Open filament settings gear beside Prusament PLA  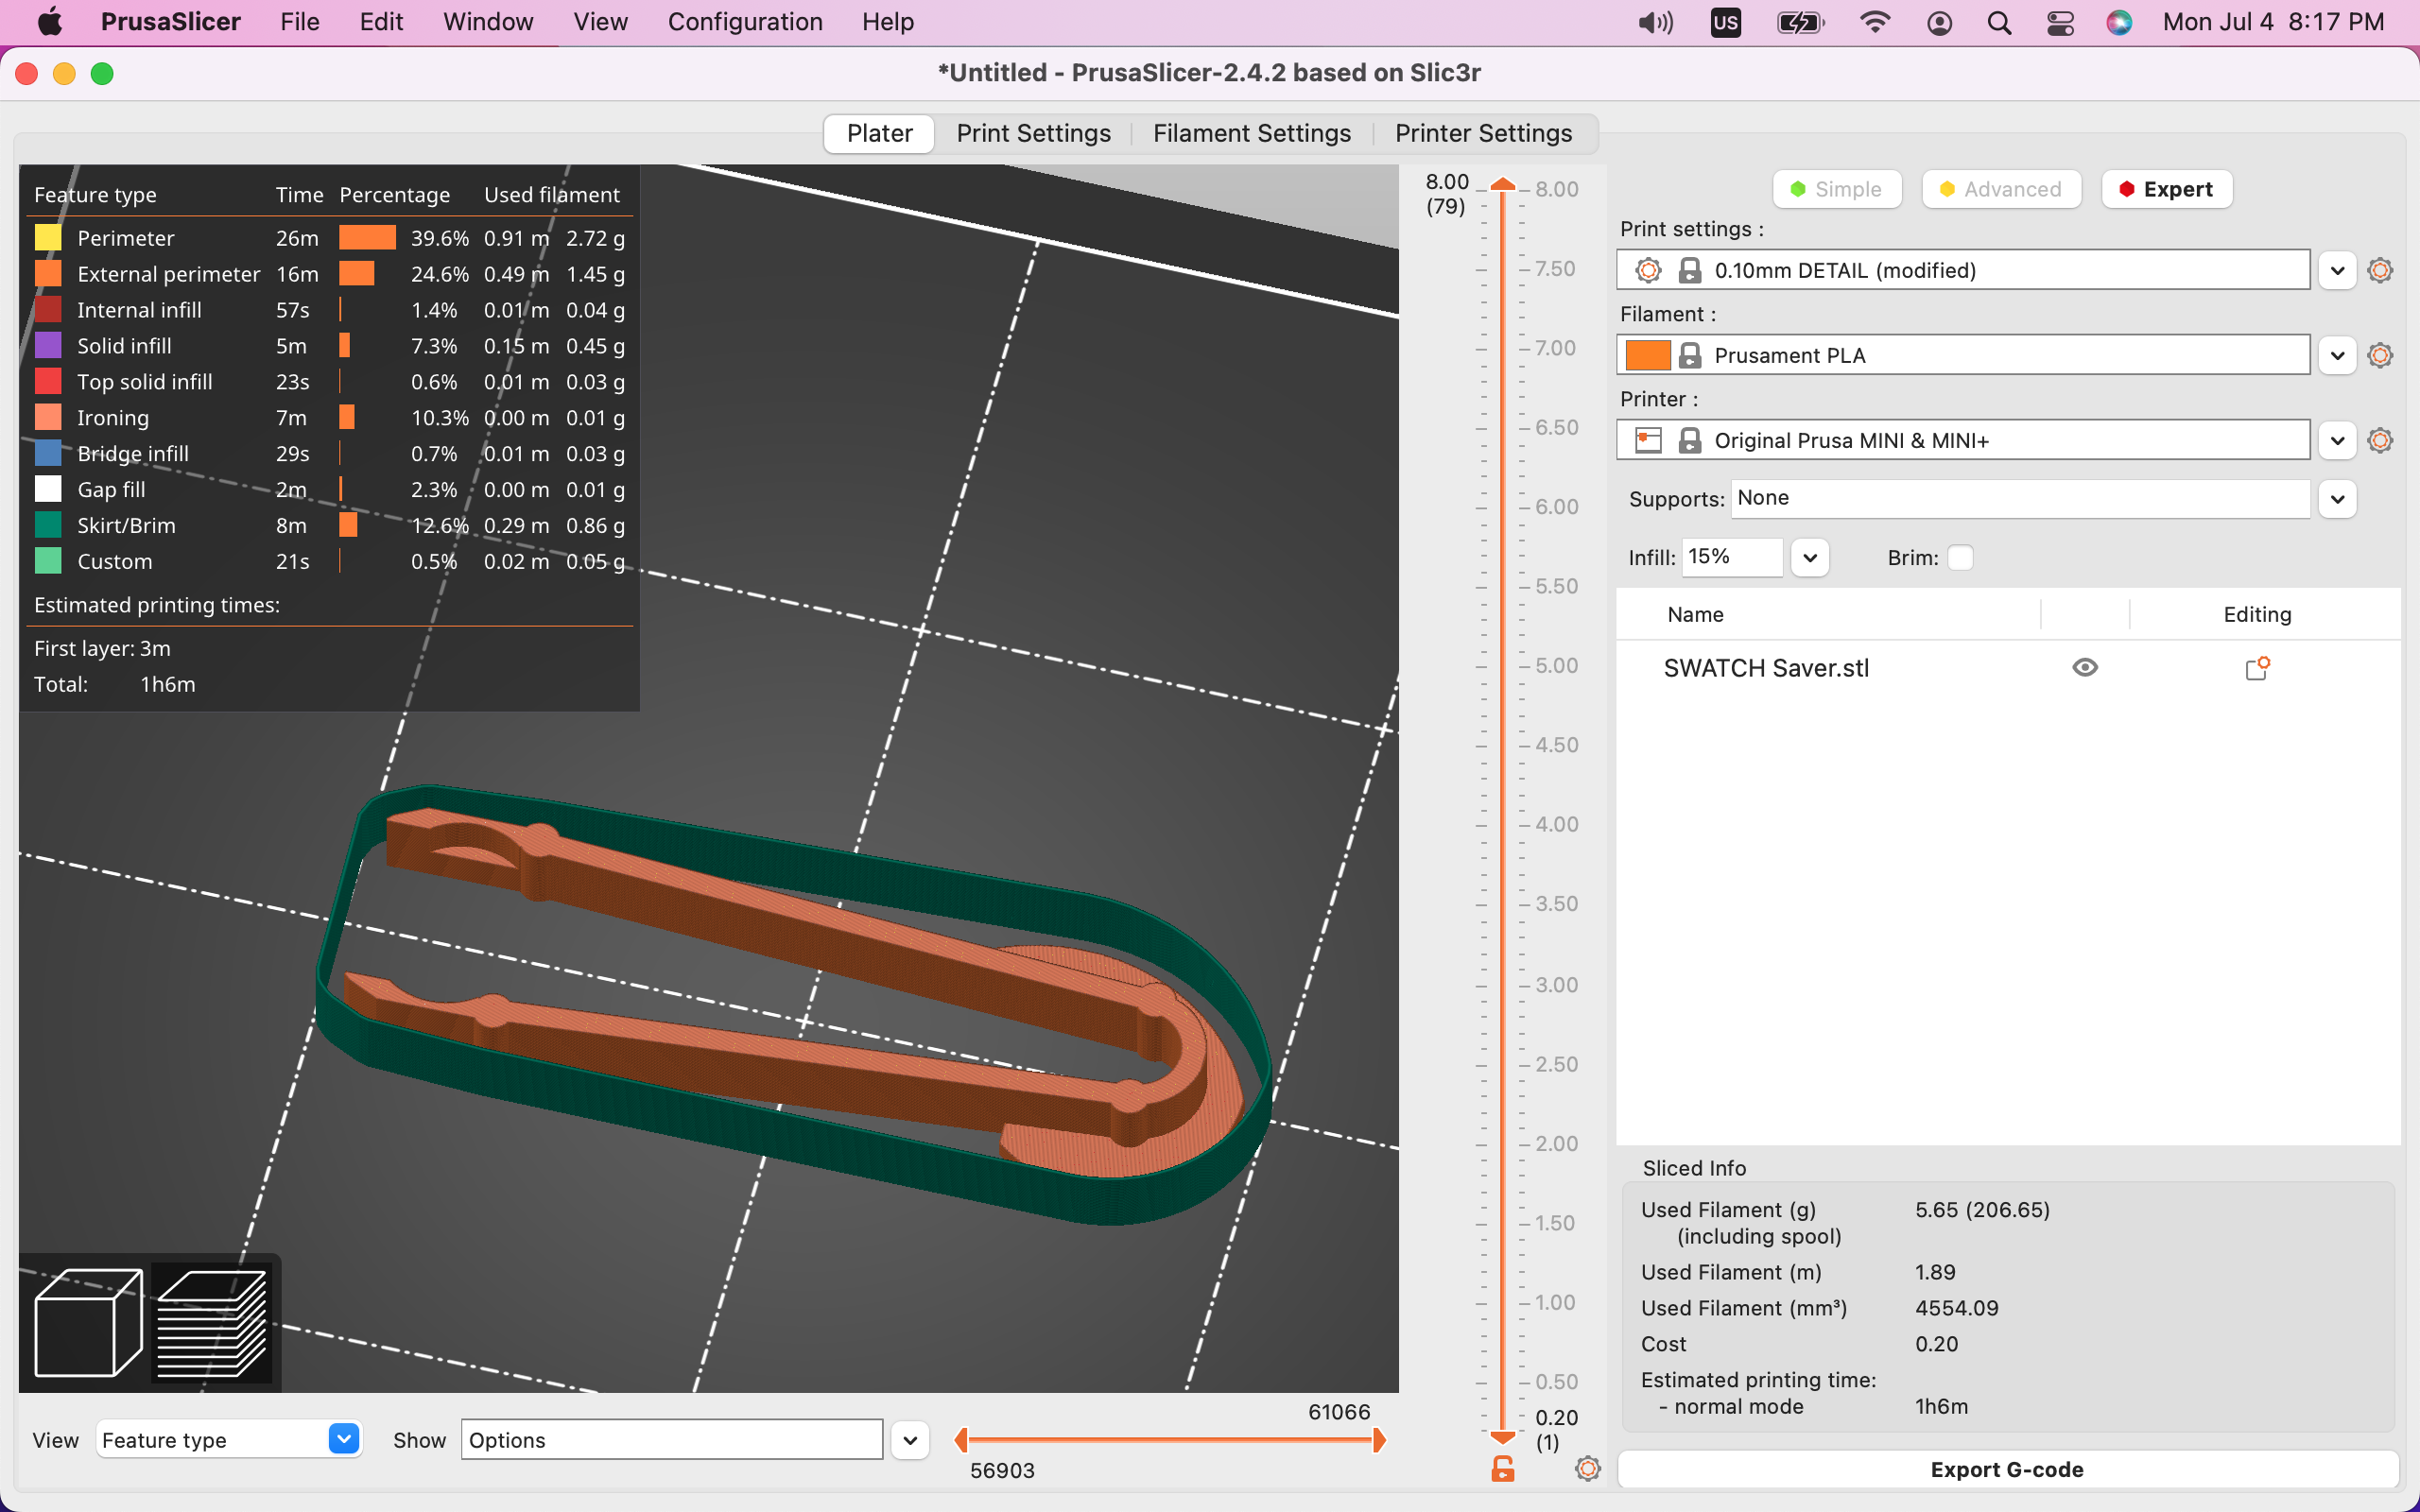[x=2379, y=354]
